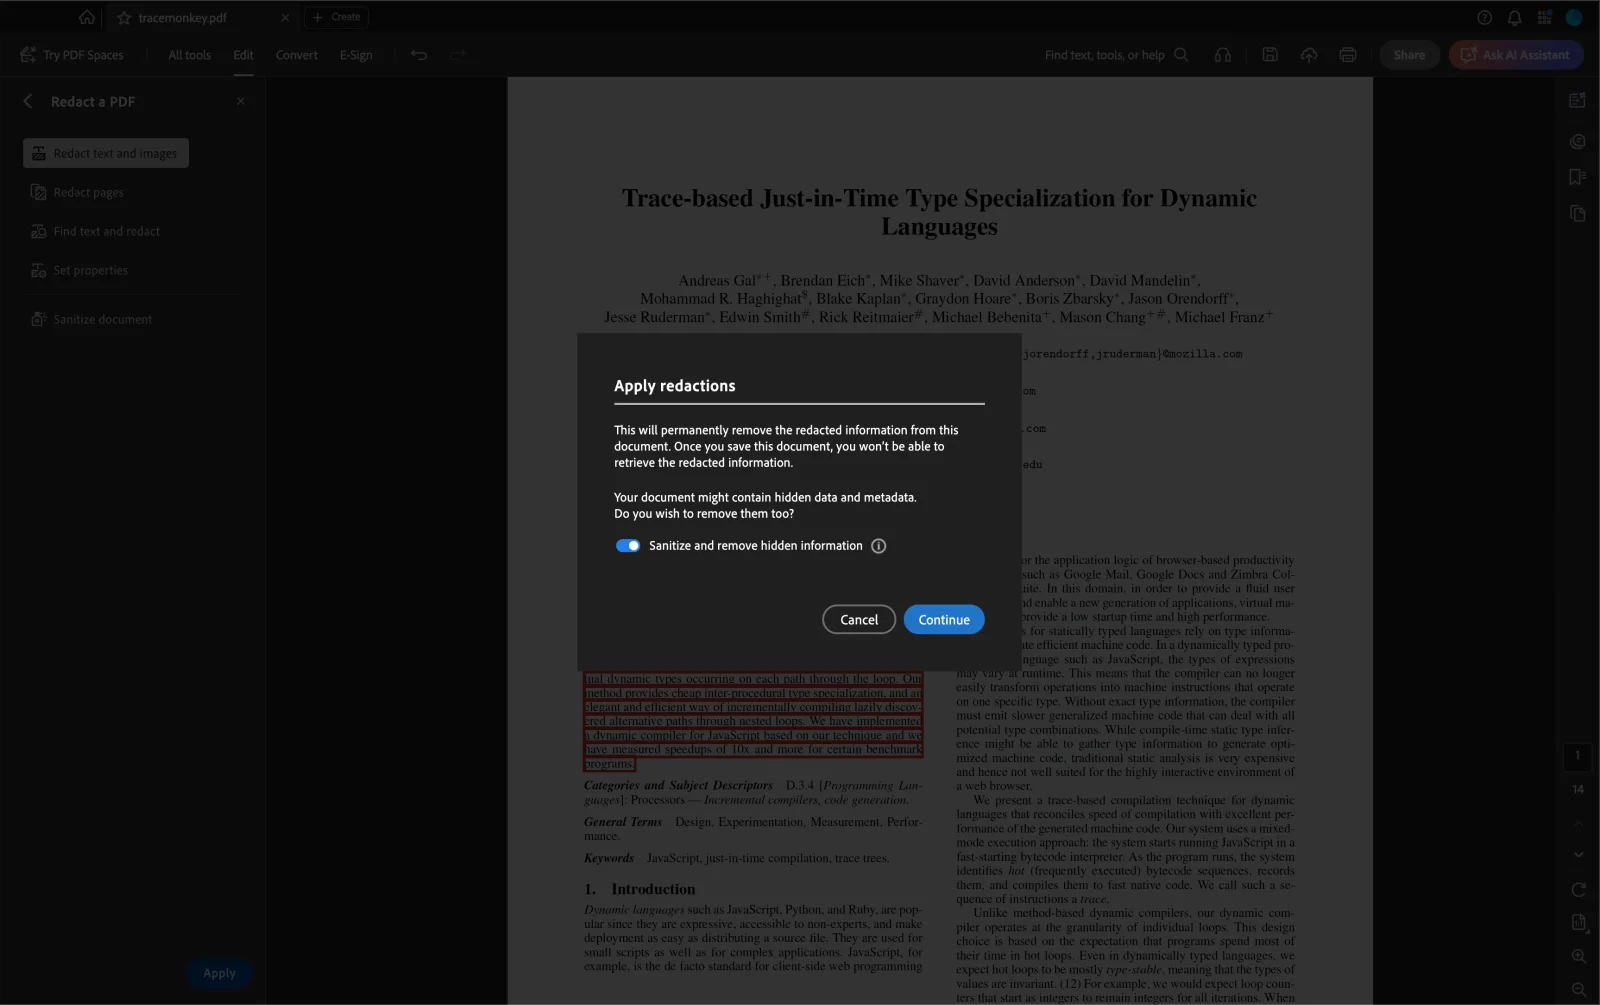The image size is (1600, 1005).
Task: Click the Apply button in left panel
Action: (220, 973)
